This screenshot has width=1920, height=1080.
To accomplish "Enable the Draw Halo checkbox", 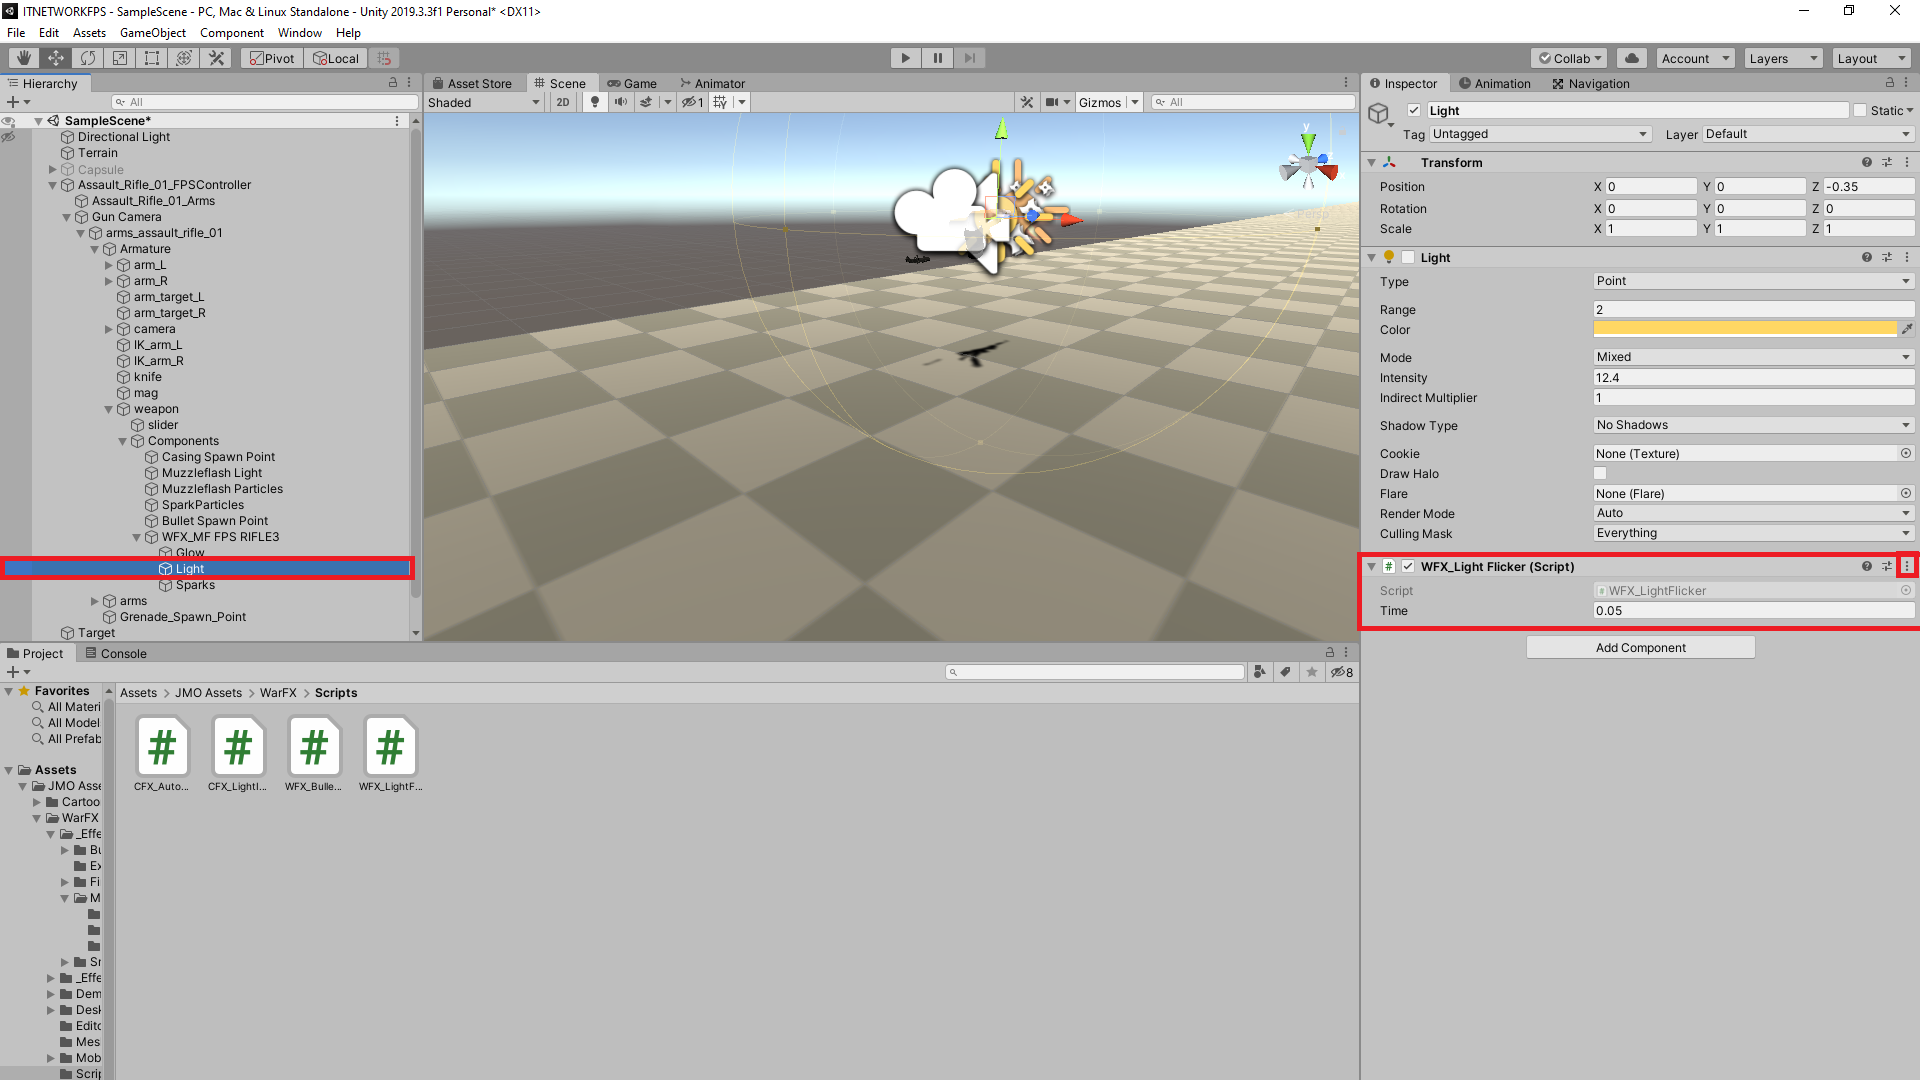I will (x=1600, y=473).
